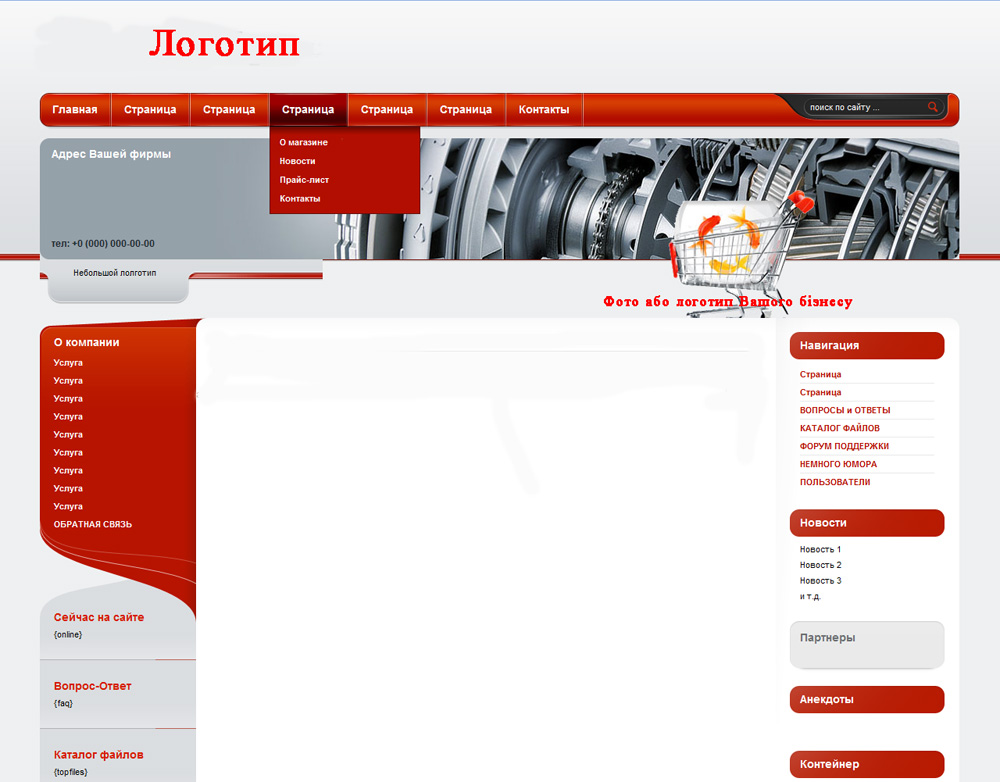Click the Контейнер block header

(867, 764)
